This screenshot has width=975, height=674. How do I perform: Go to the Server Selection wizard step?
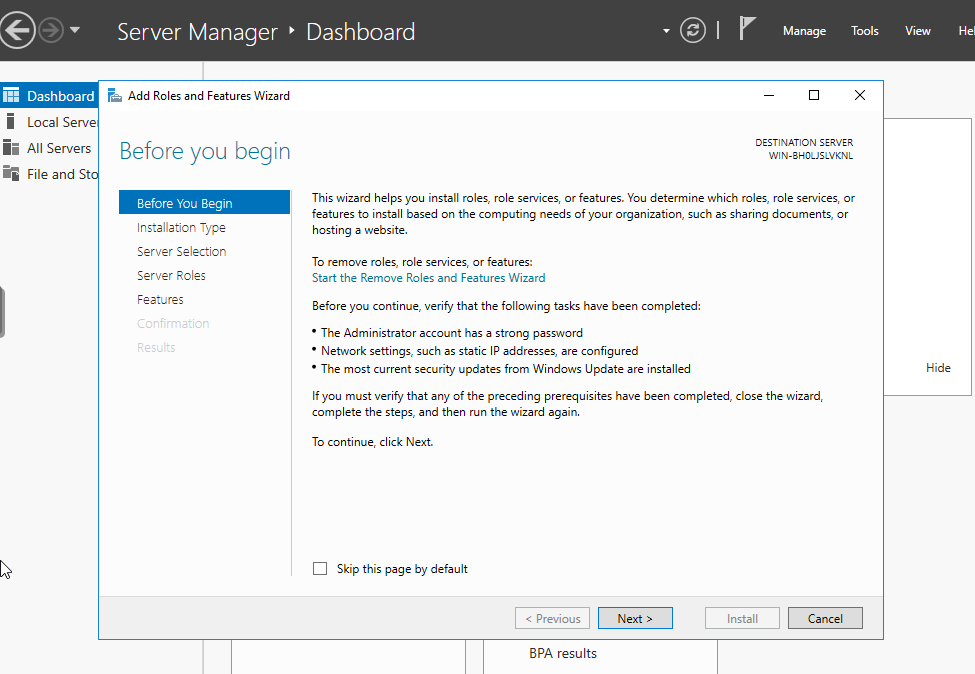(x=182, y=251)
